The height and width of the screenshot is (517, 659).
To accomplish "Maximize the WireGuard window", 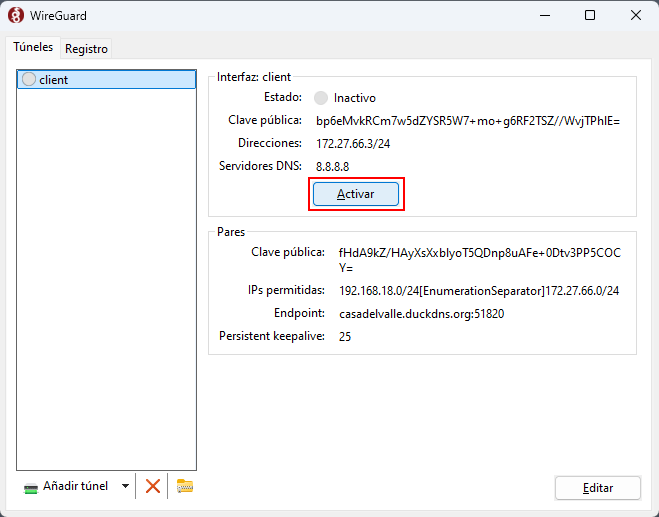I will click(x=590, y=15).
